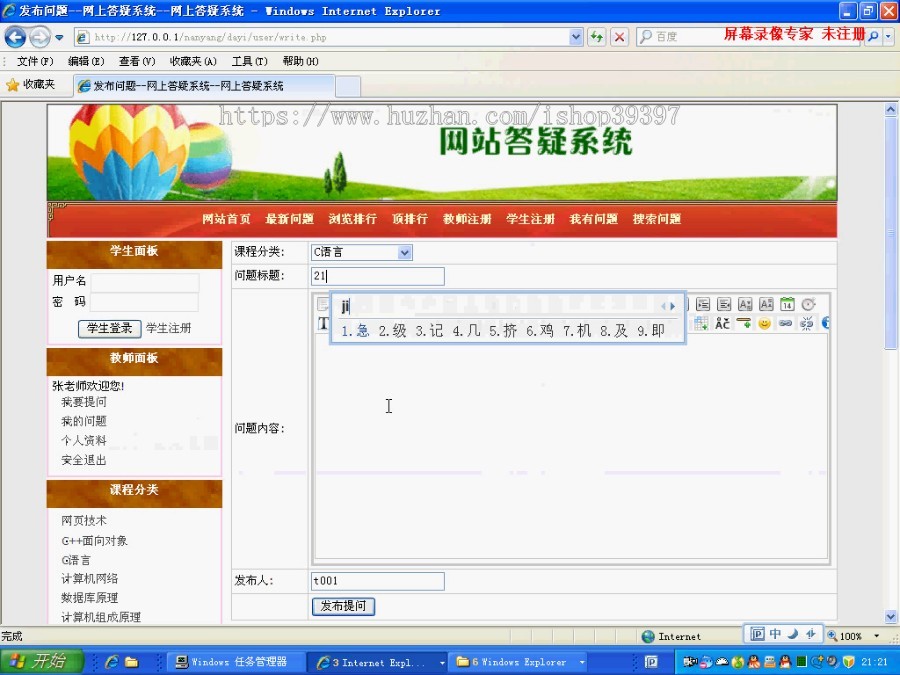The width and height of the screenshot is (900, 675).
Task: Click the red X Stop loading icon
Action: [x=619, y=37]
